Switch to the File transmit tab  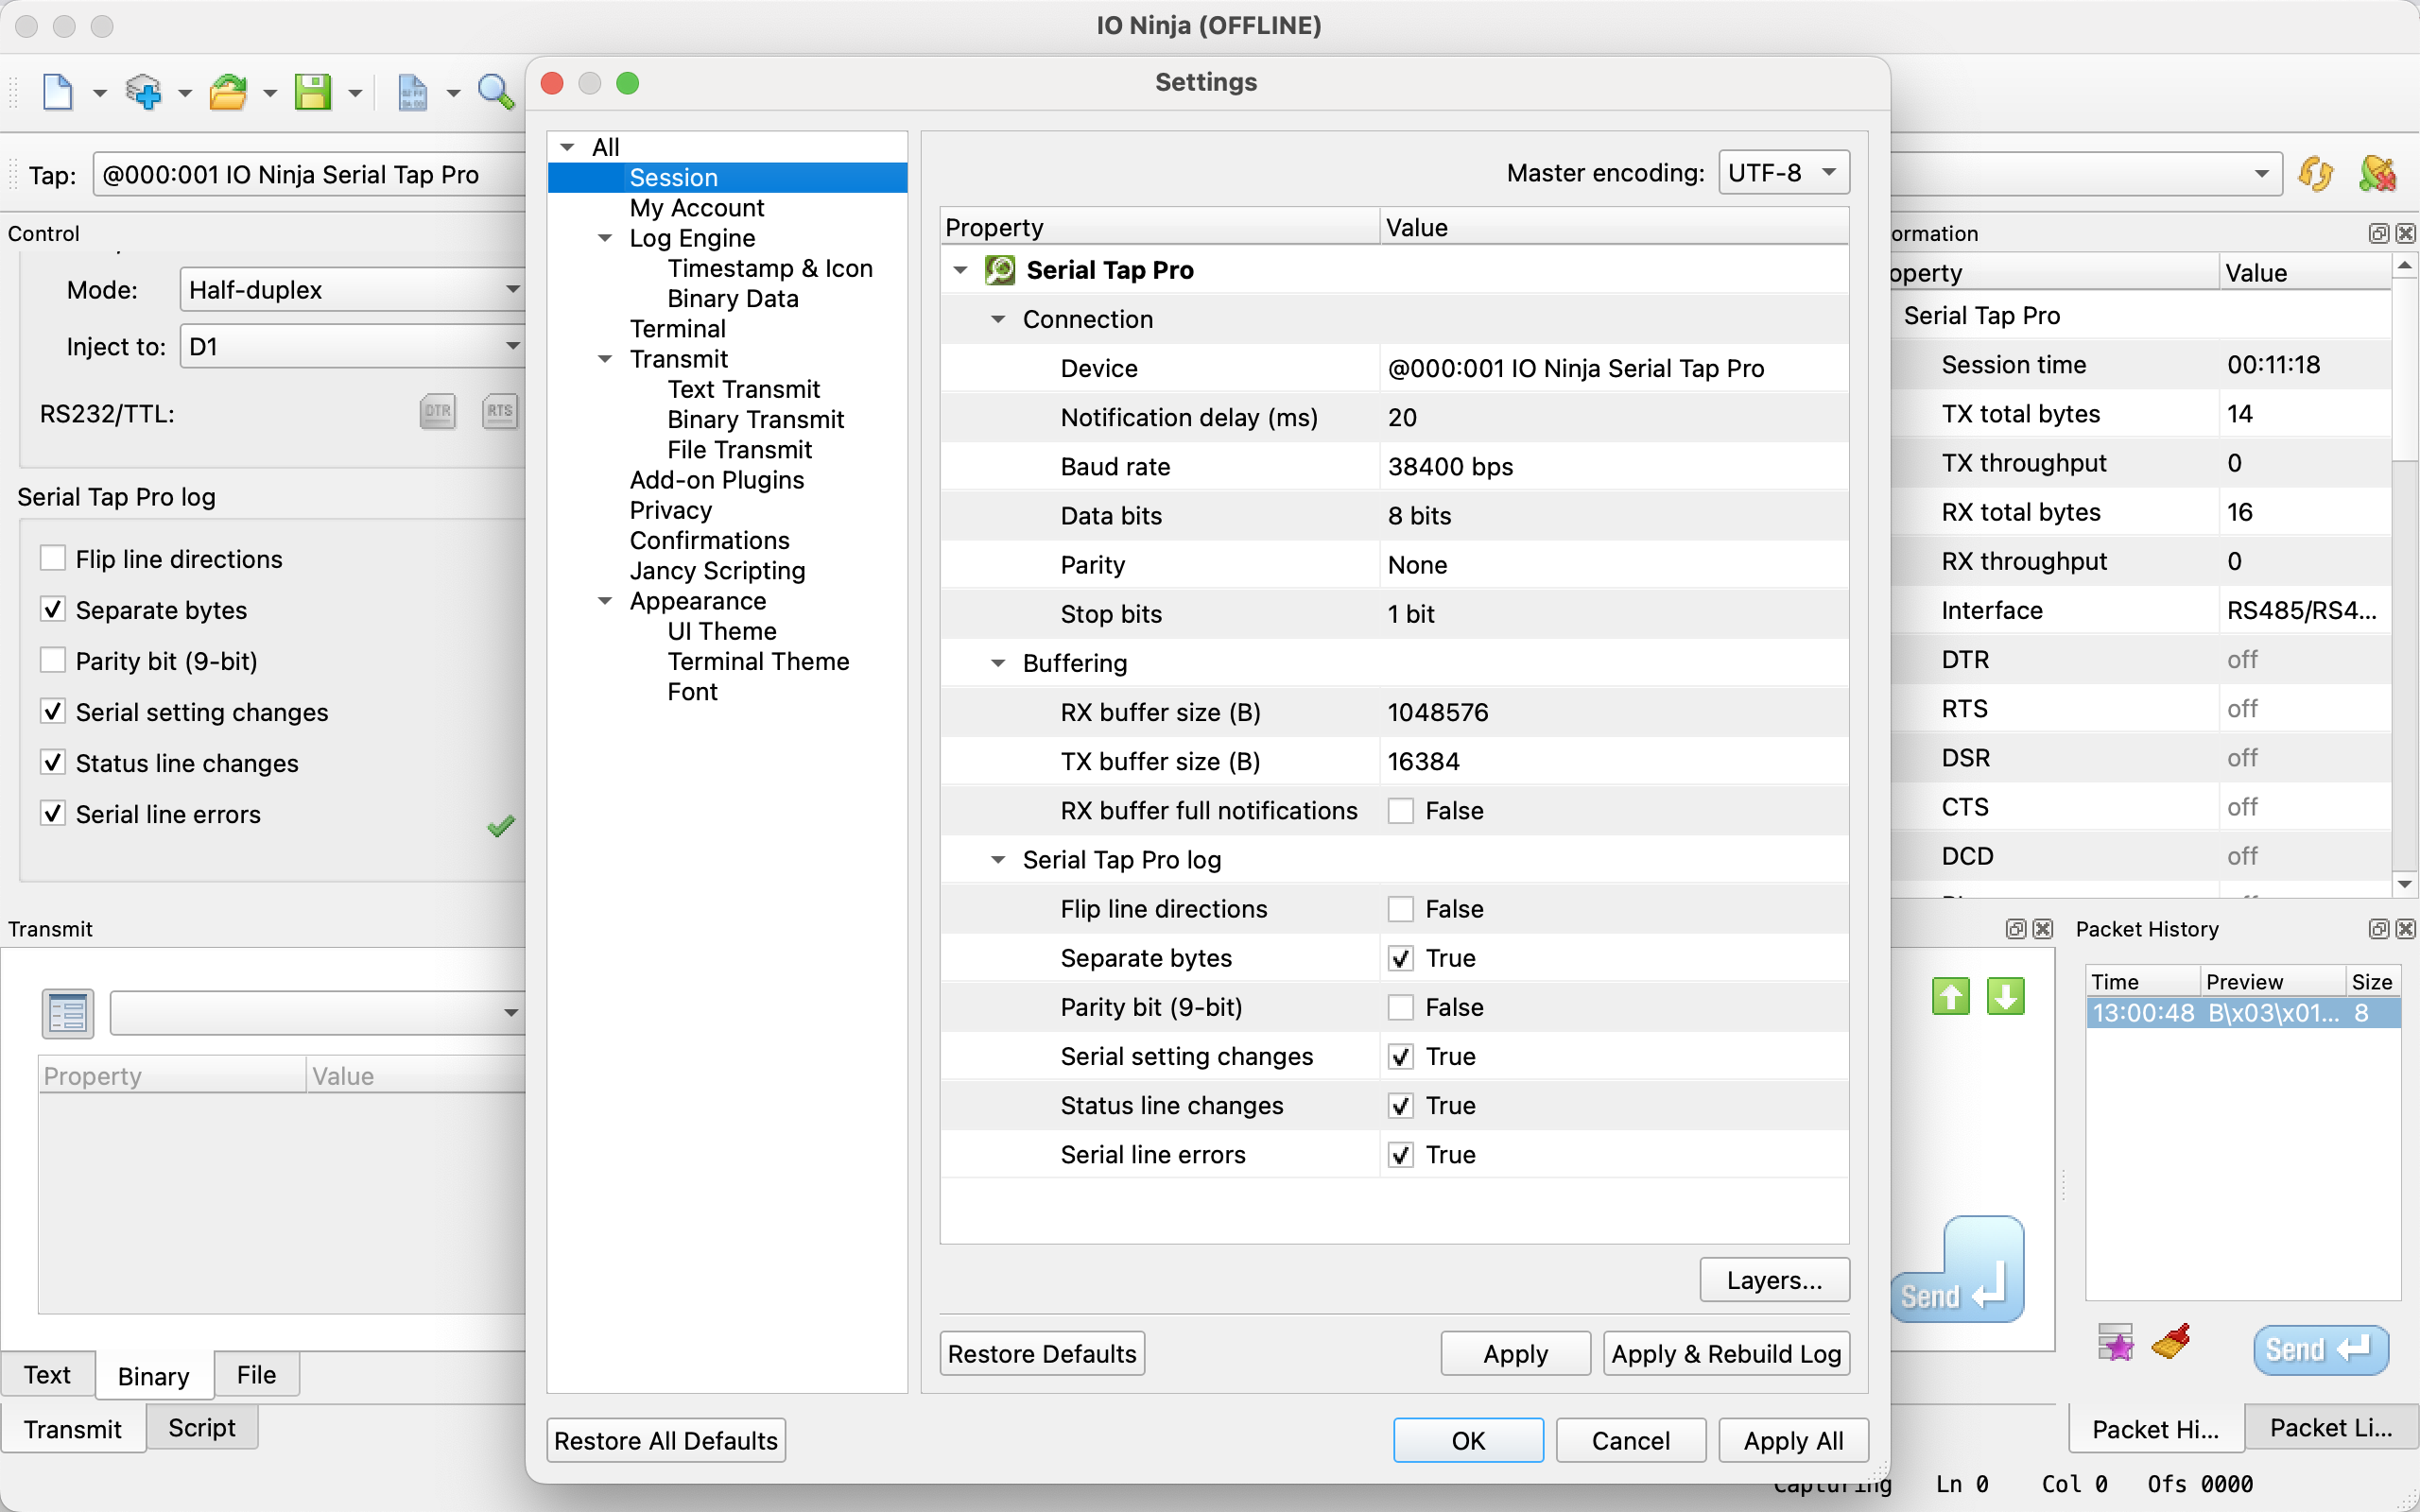tap(256, 1375)
